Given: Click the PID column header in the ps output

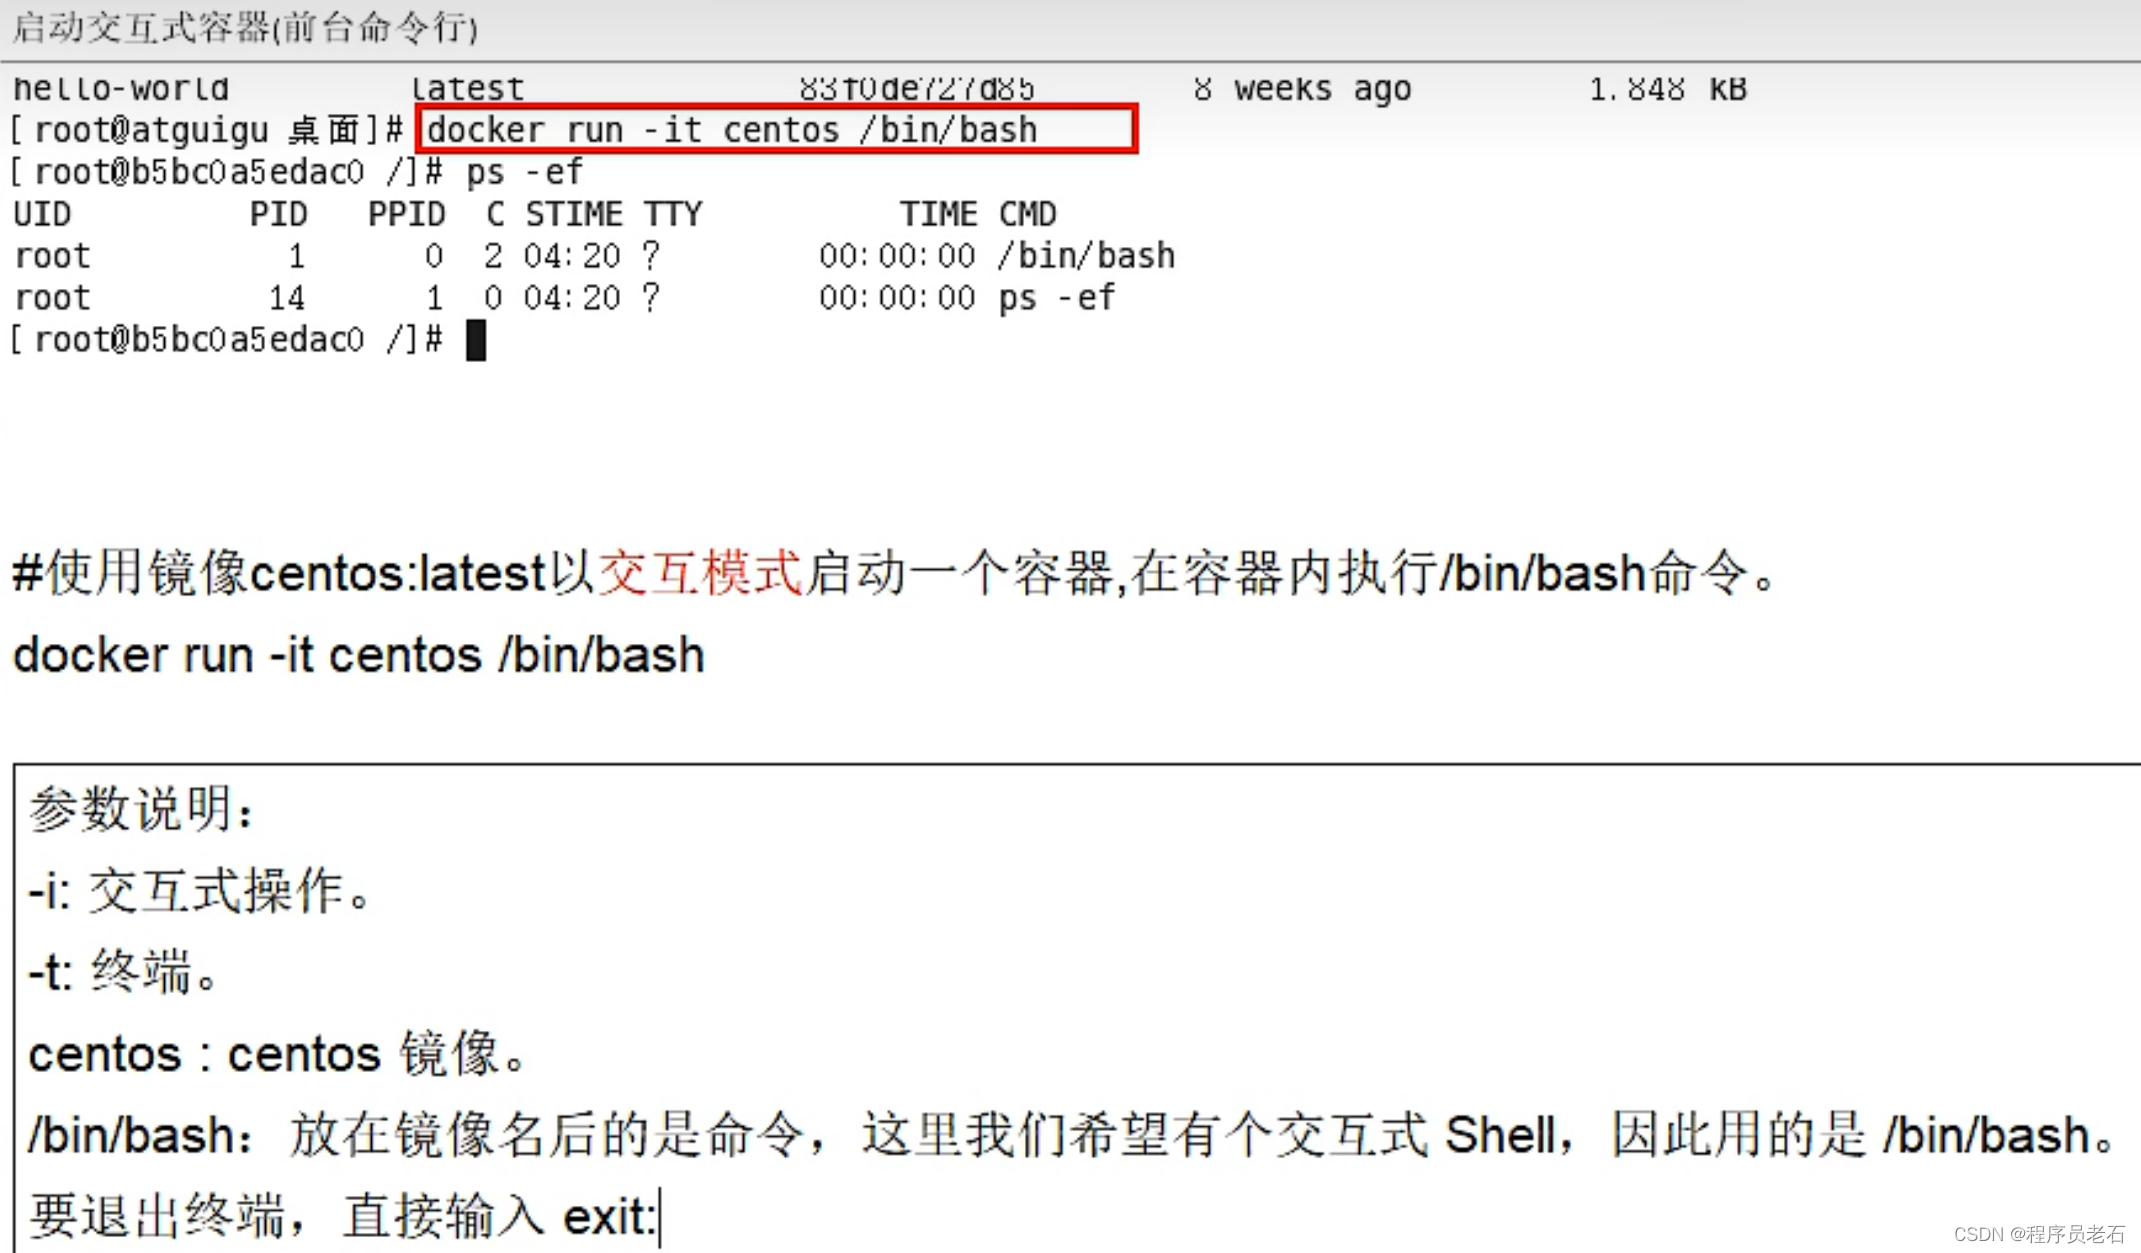Looking at the screenshot, I should (x=278, y=214).
